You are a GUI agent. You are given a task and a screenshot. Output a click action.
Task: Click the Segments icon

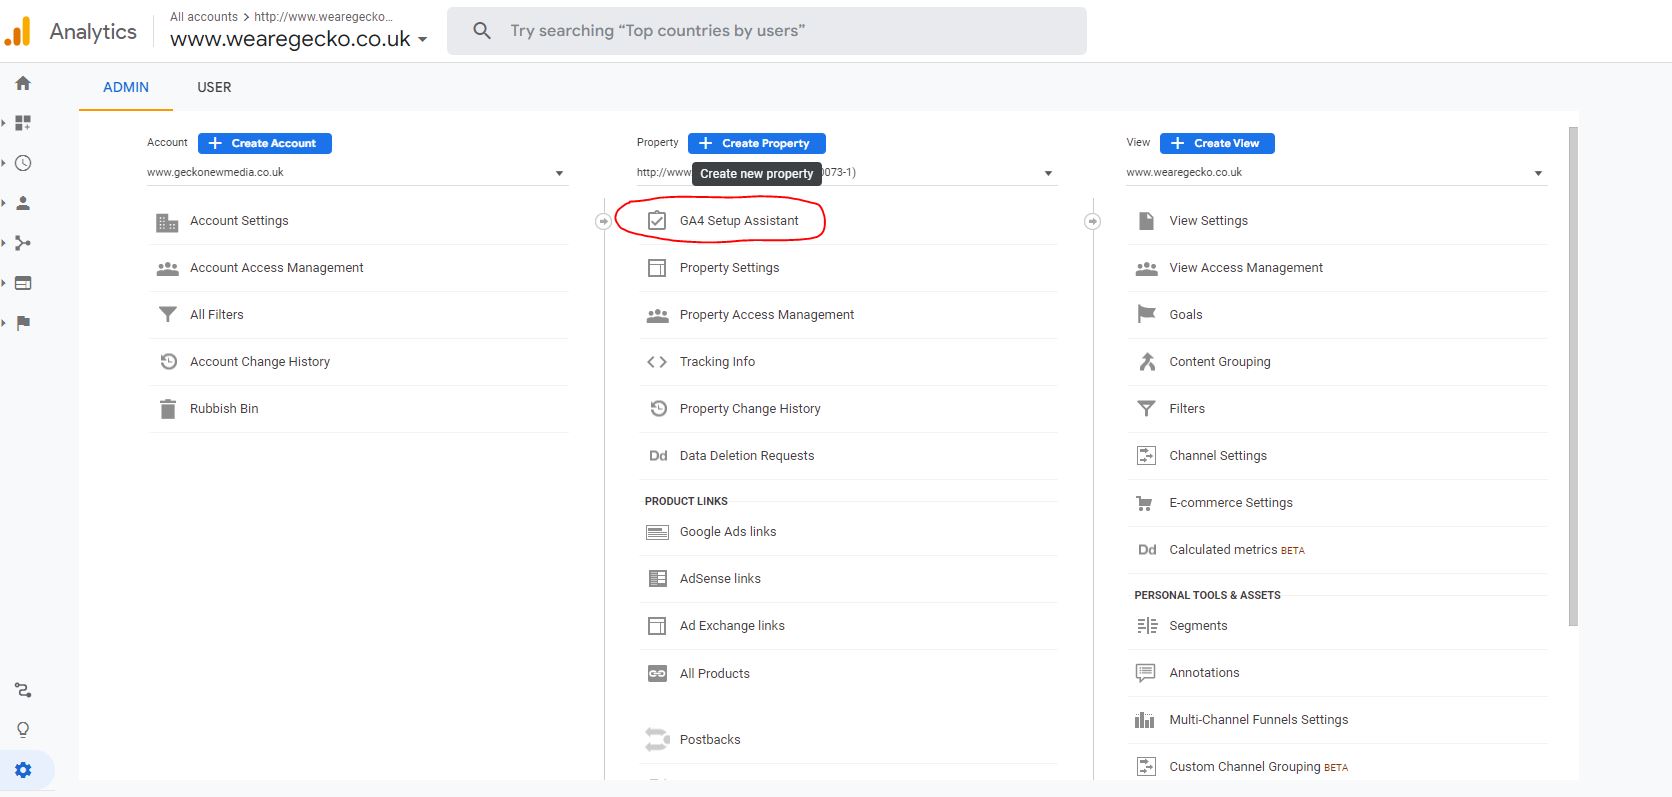(x=1147, y=626)
